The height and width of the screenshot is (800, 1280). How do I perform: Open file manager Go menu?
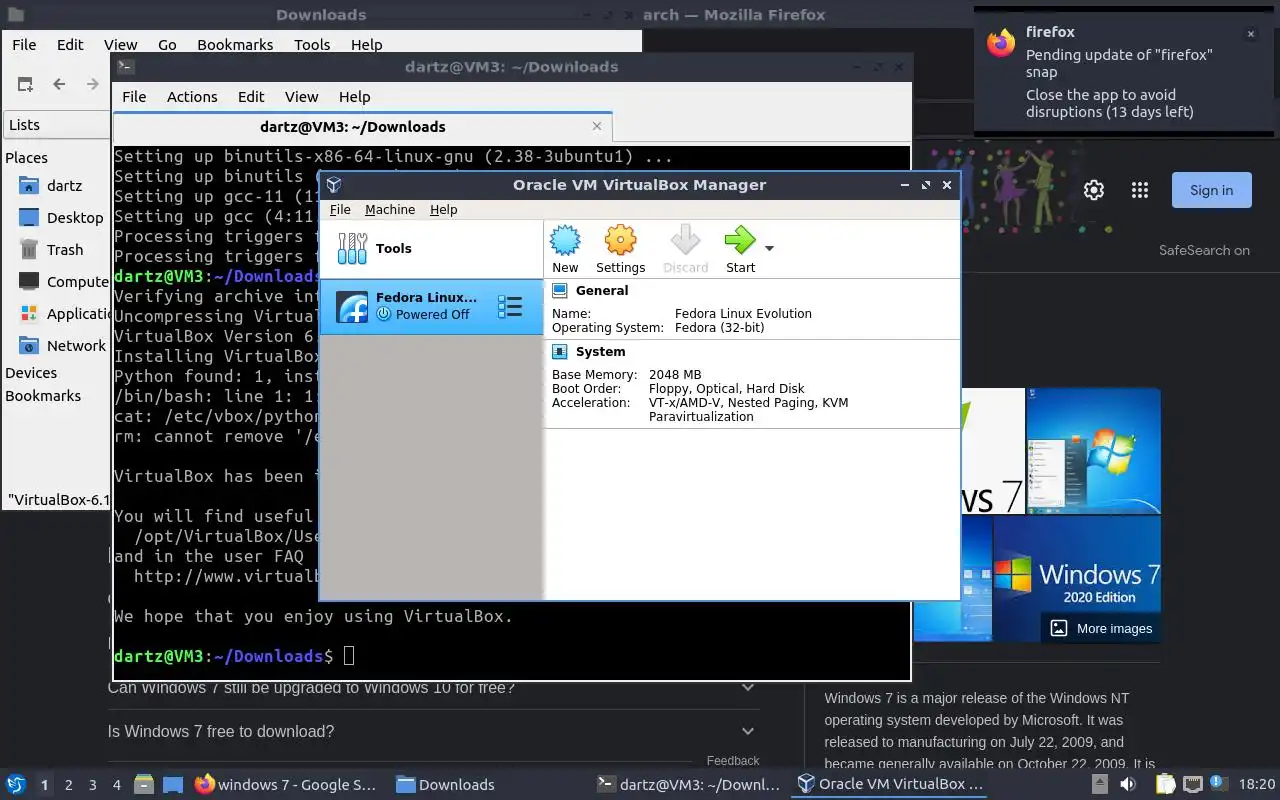pyautogui.click(x=167, y=44)
